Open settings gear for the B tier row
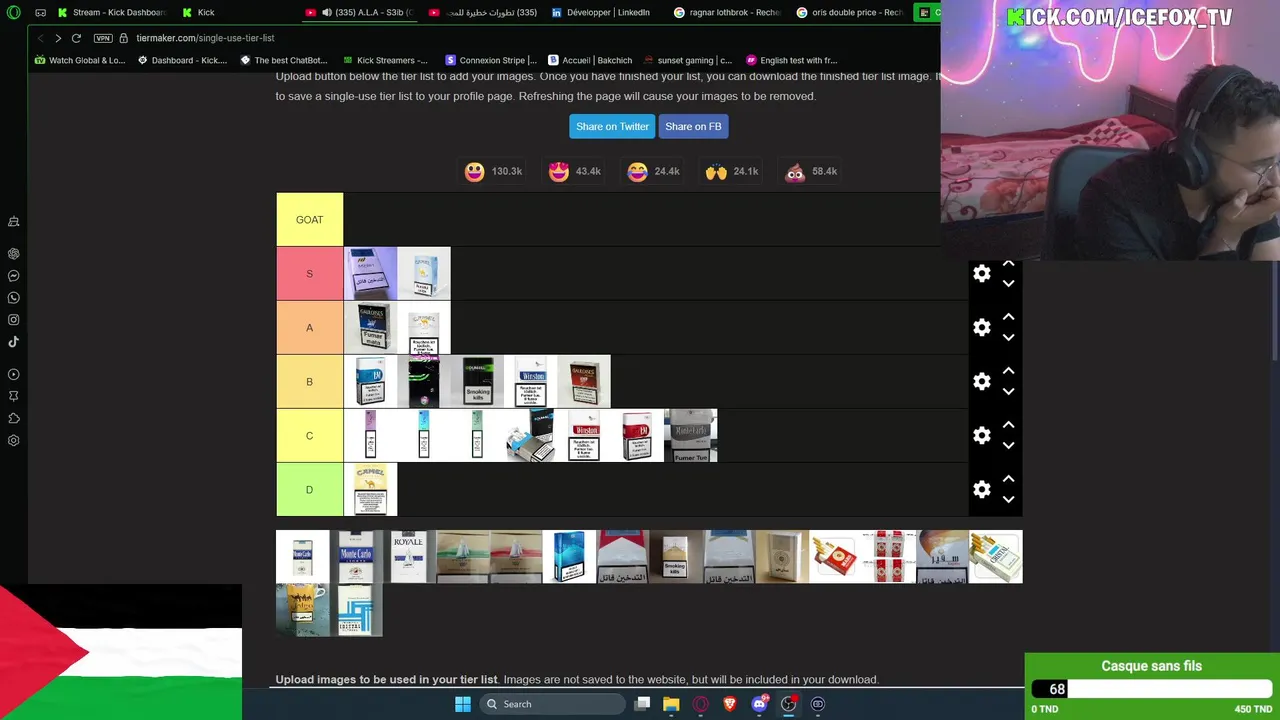This screenshot has width=1280, height=720. pos(982,382)
